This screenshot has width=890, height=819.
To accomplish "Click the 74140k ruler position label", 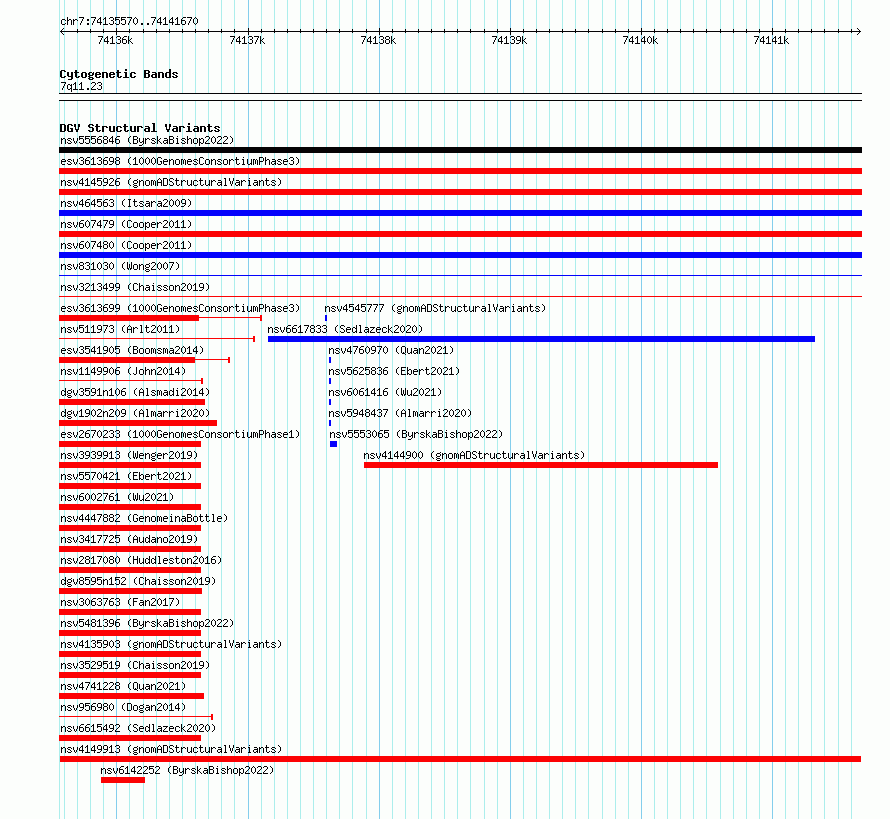I will click(x=640, y=40).
